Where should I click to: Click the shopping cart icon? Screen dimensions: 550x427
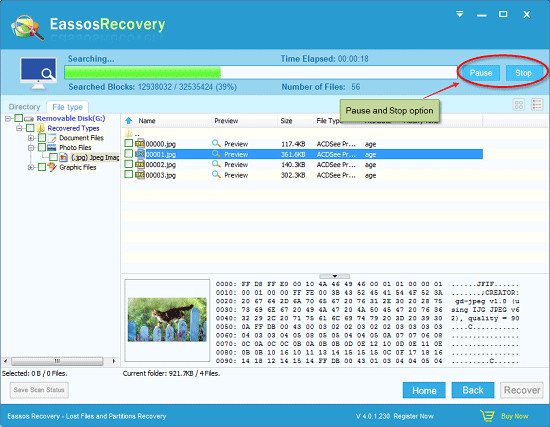click(x=487, y=416)
